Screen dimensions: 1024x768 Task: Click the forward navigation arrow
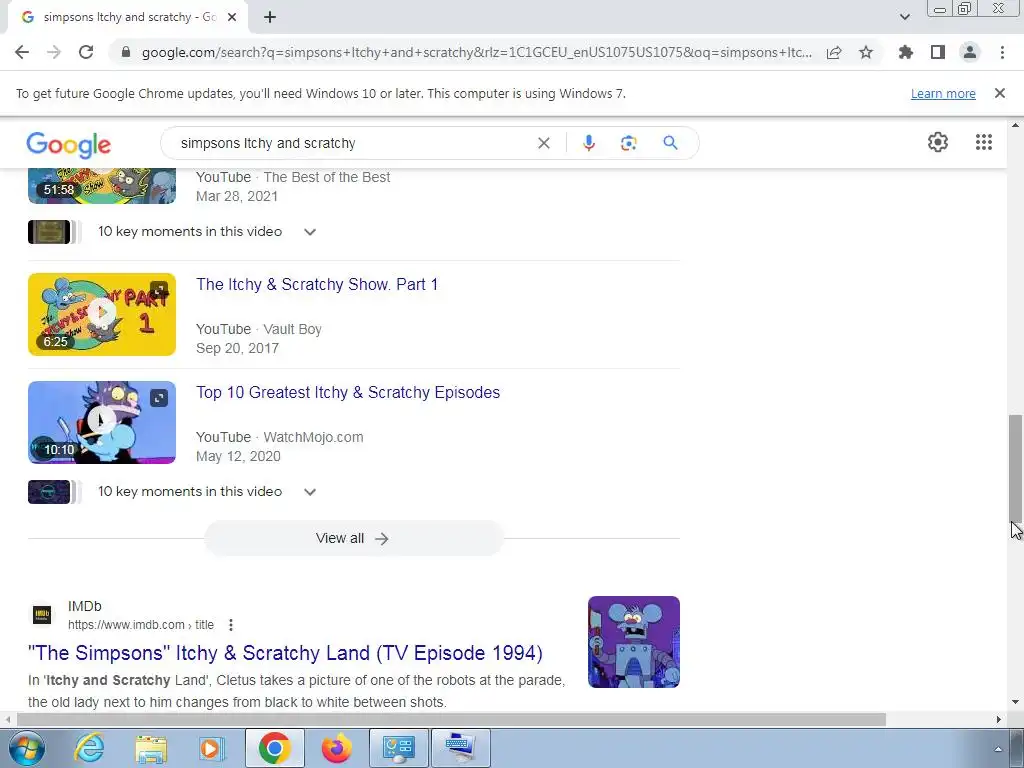(x=54, y=52)
